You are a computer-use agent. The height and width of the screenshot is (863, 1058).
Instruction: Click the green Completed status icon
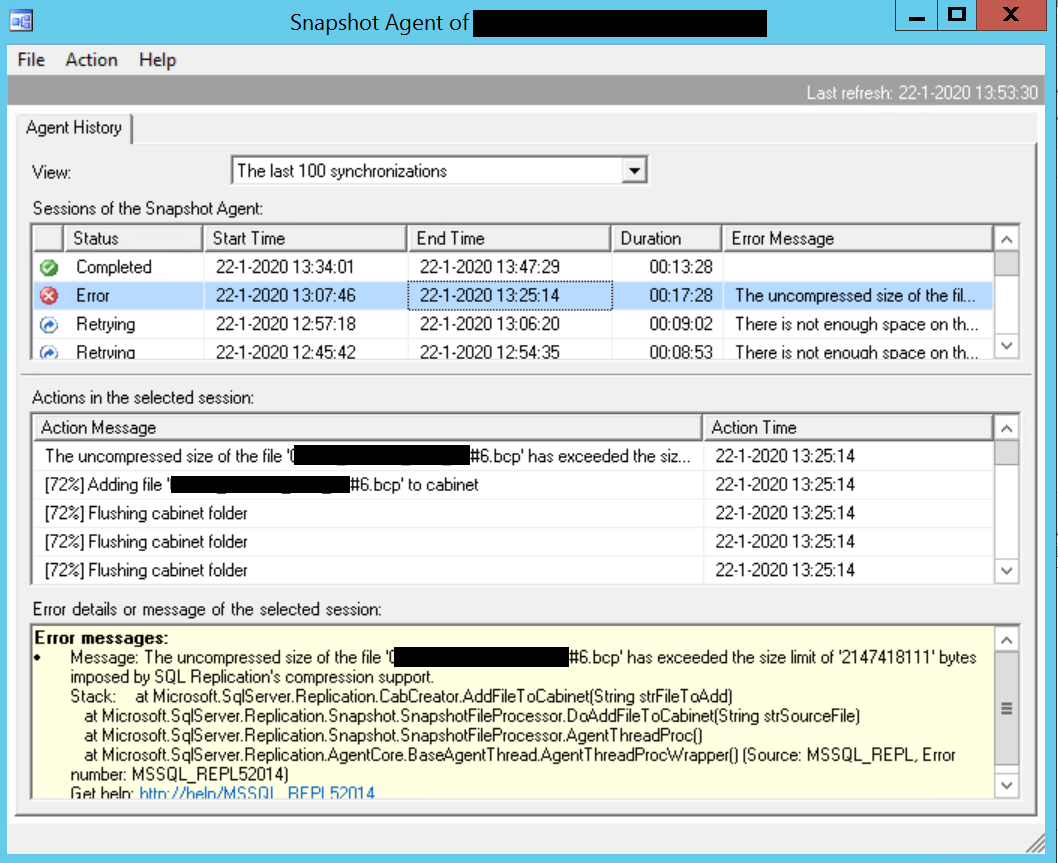pos(51,267)
